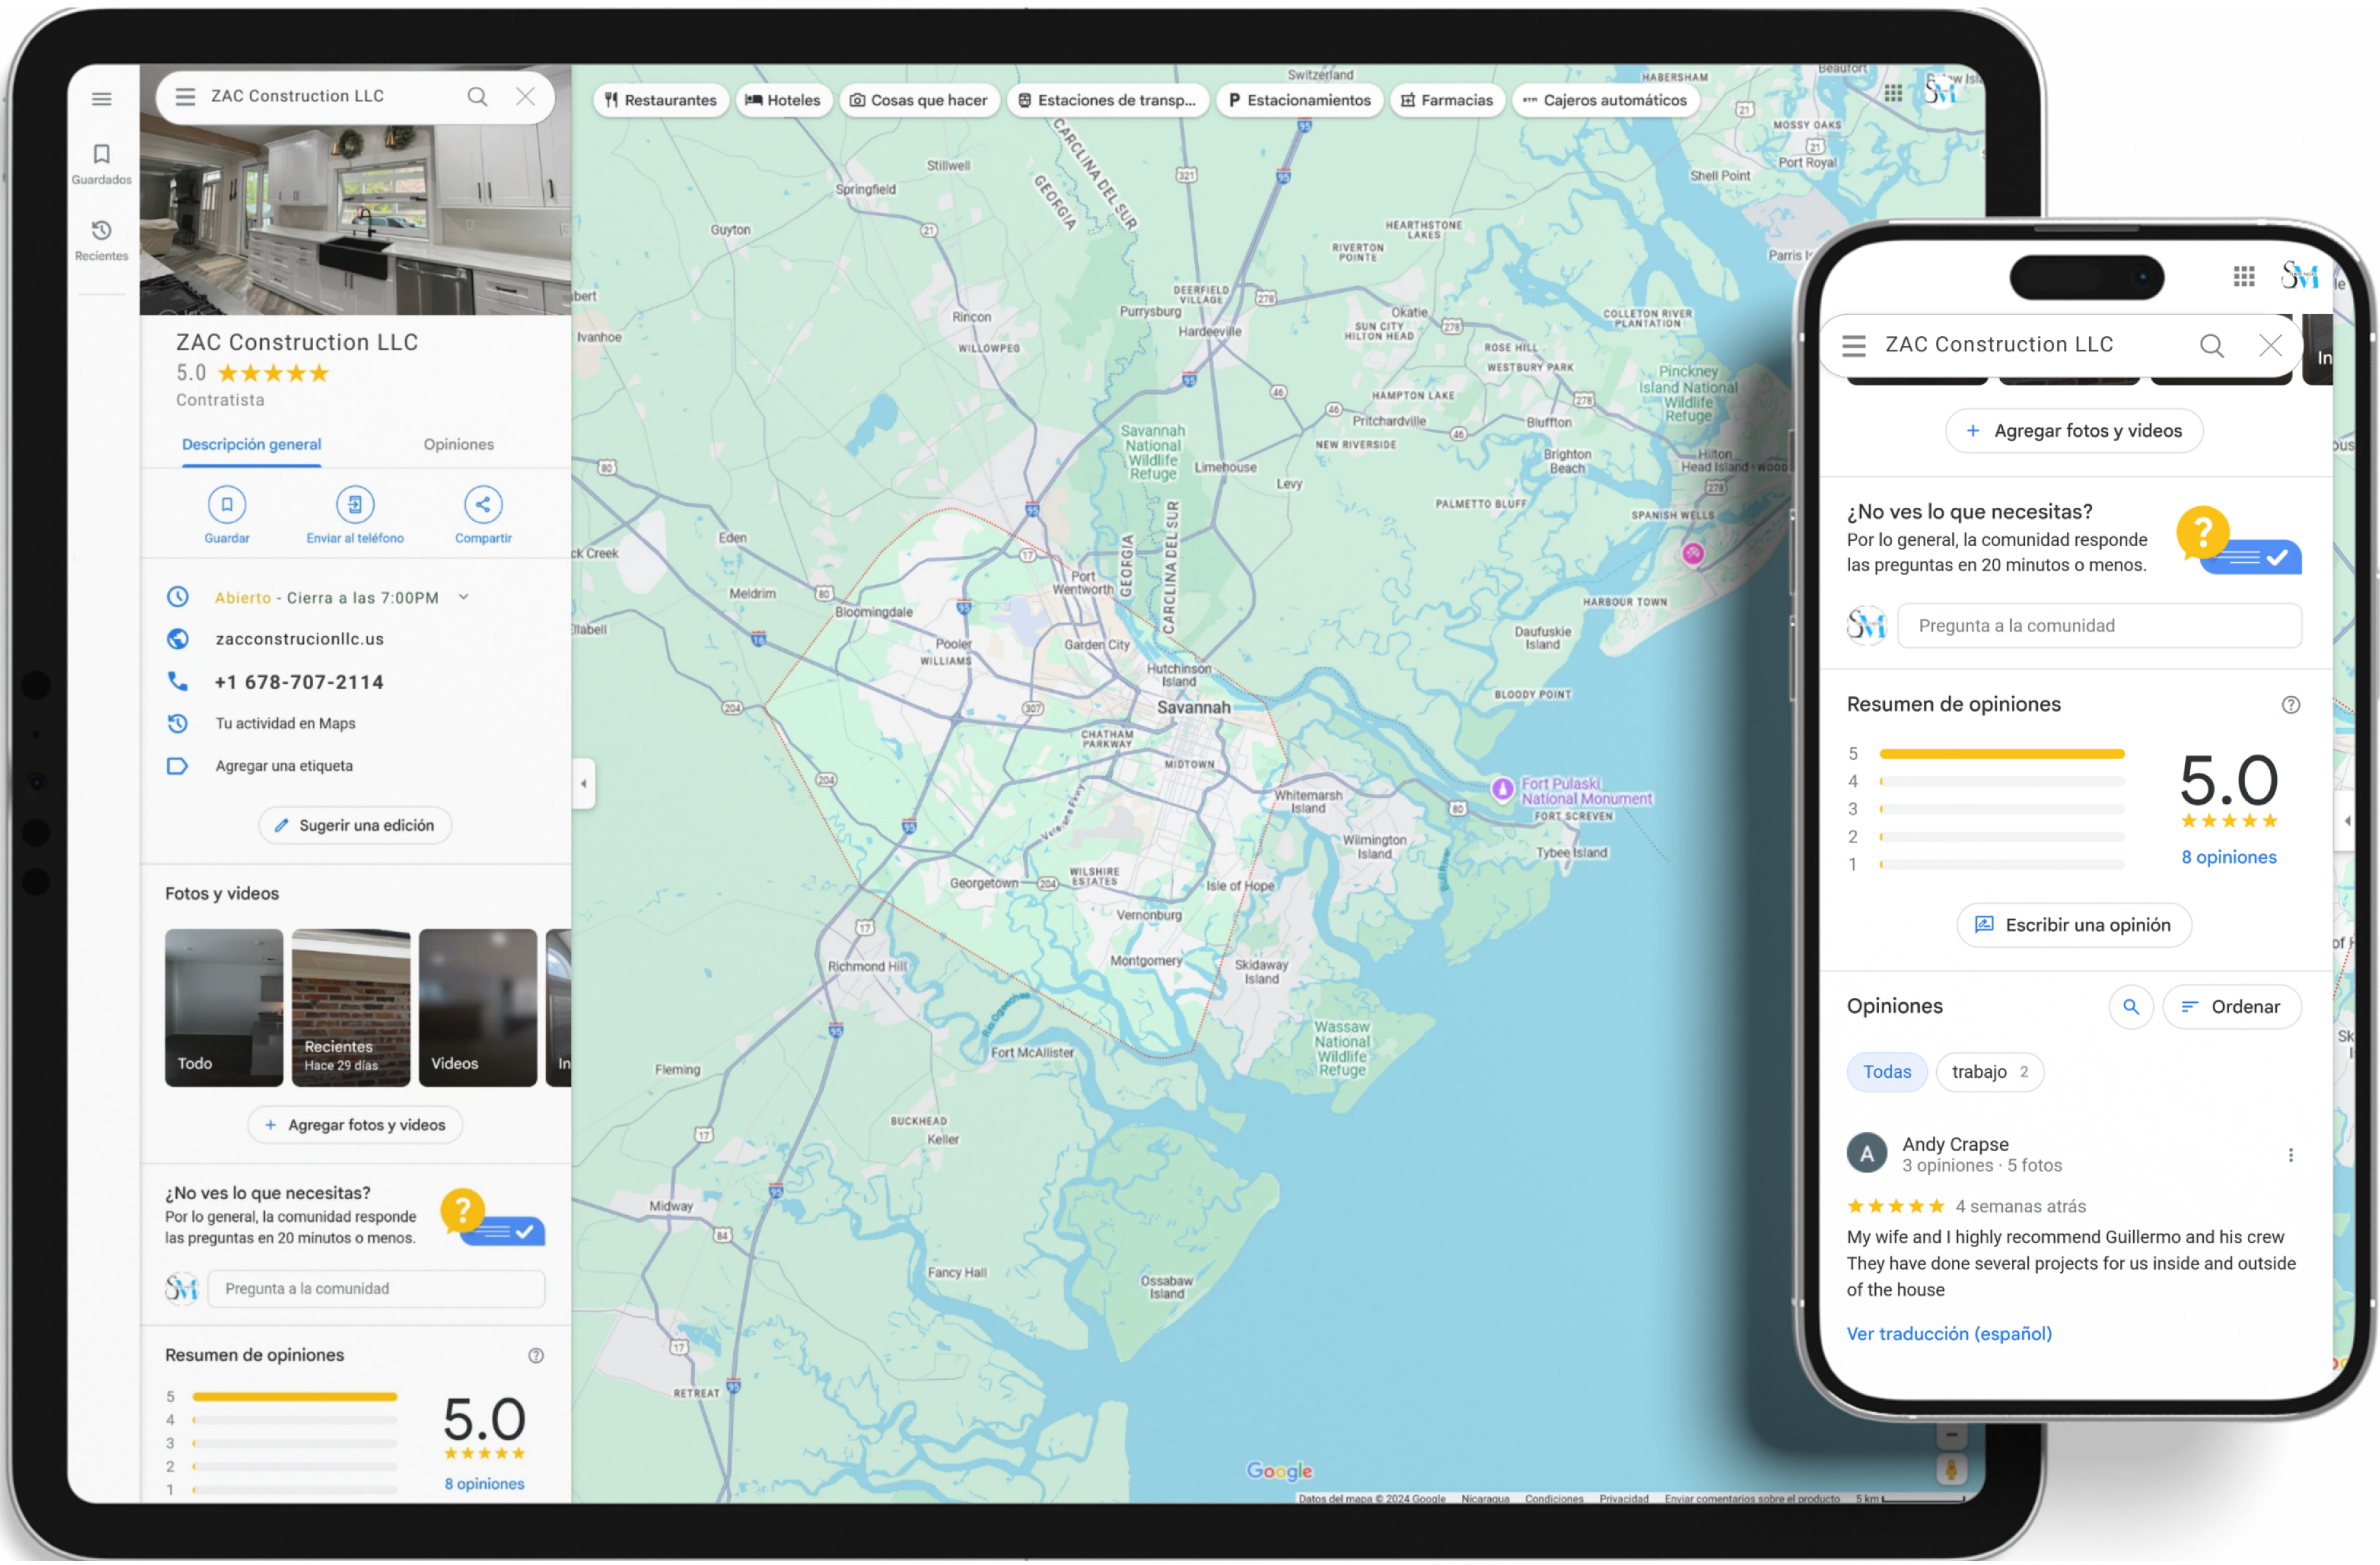Select the Estacionamientos filter chip
Screen dimensions: 2380x1565
pos(1301,101)
